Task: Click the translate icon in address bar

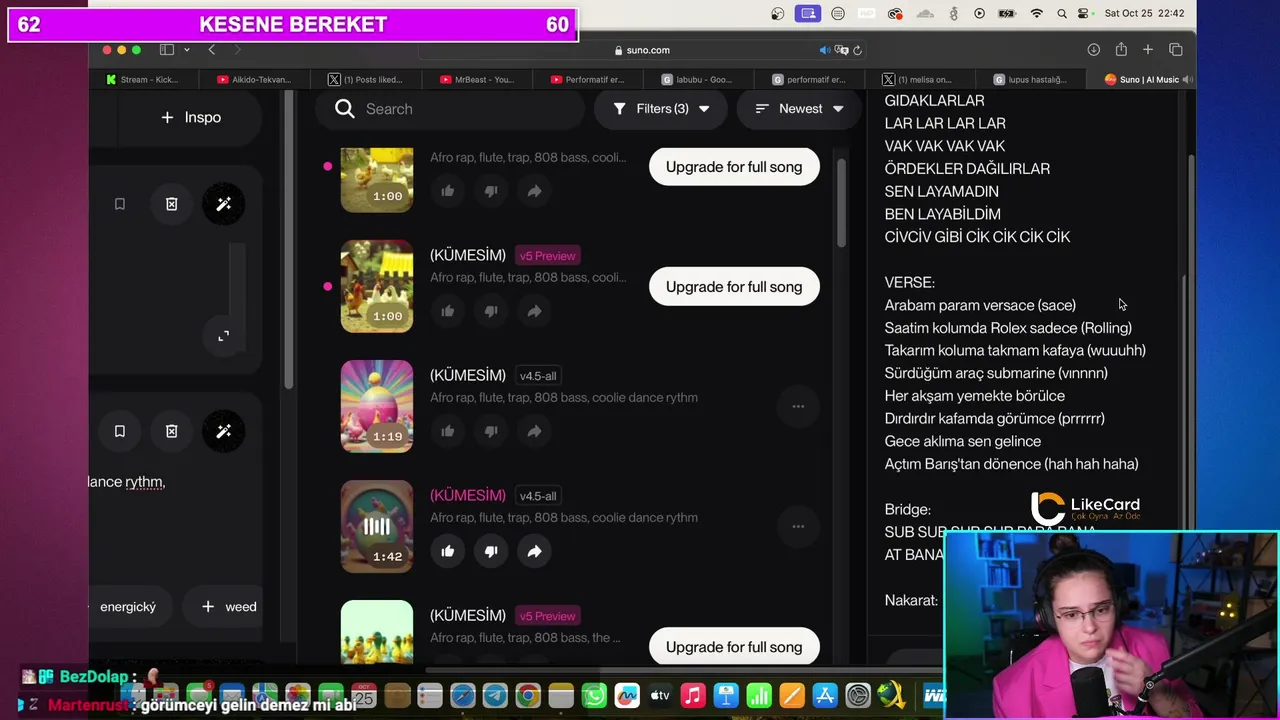Action: [x=842, y=50]
